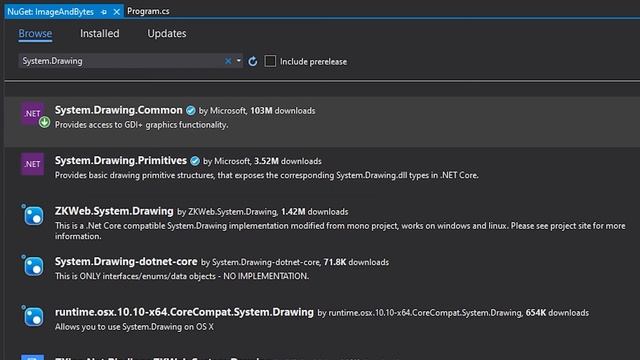Click "1.42M downloads" text for ZKWeb.System.Drawing
Screen dimensions: 640x360
315,212
